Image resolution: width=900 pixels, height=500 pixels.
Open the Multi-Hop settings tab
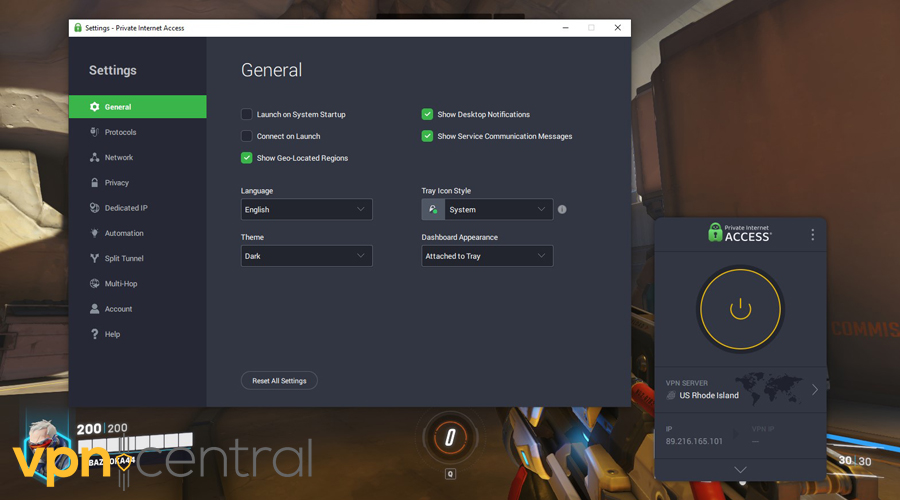(138, 284)
